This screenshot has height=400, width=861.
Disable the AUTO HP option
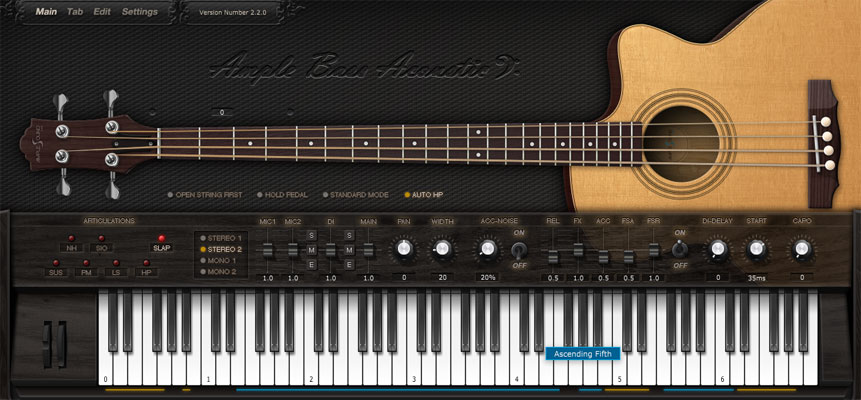(424, 195)
